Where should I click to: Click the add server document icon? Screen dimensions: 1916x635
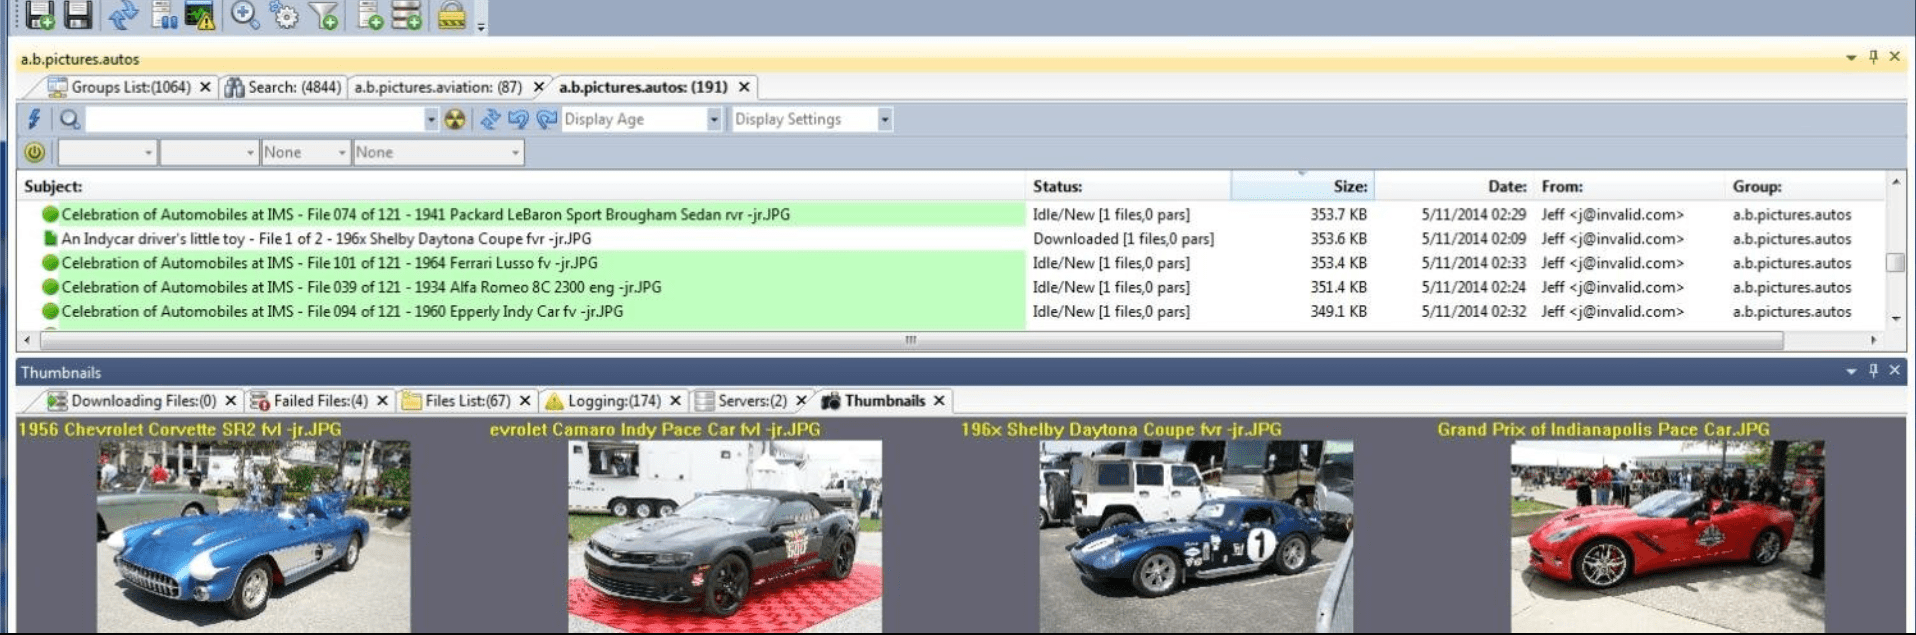[370, 15]
